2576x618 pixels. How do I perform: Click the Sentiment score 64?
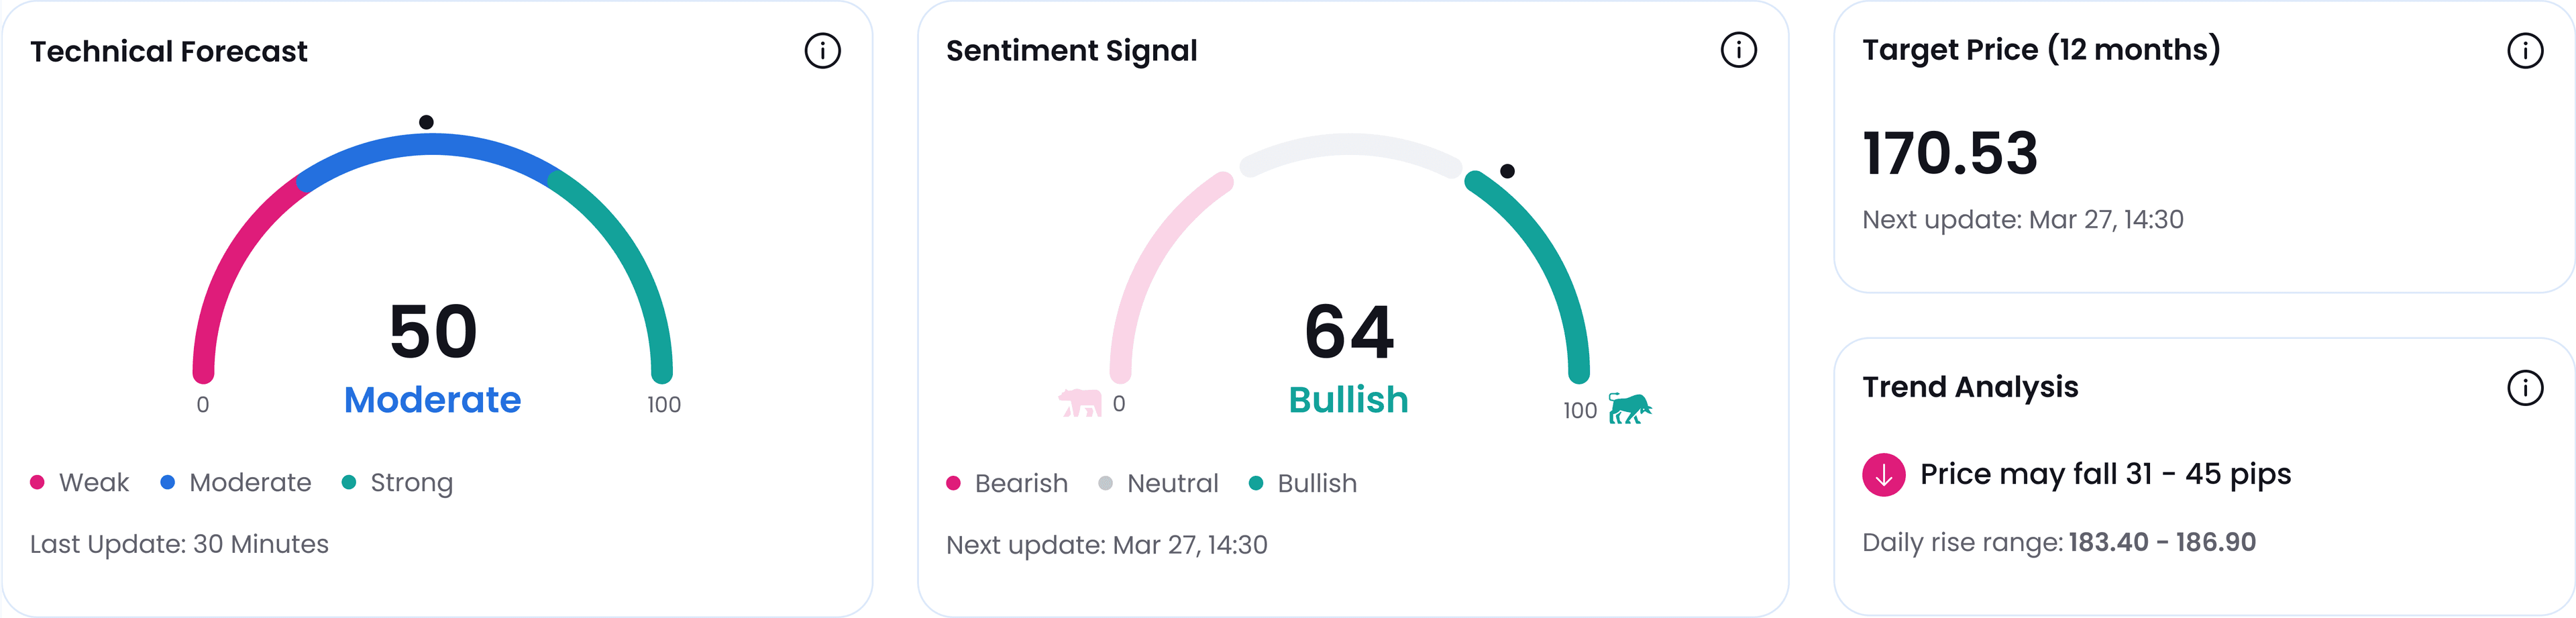click(1348, 332)
